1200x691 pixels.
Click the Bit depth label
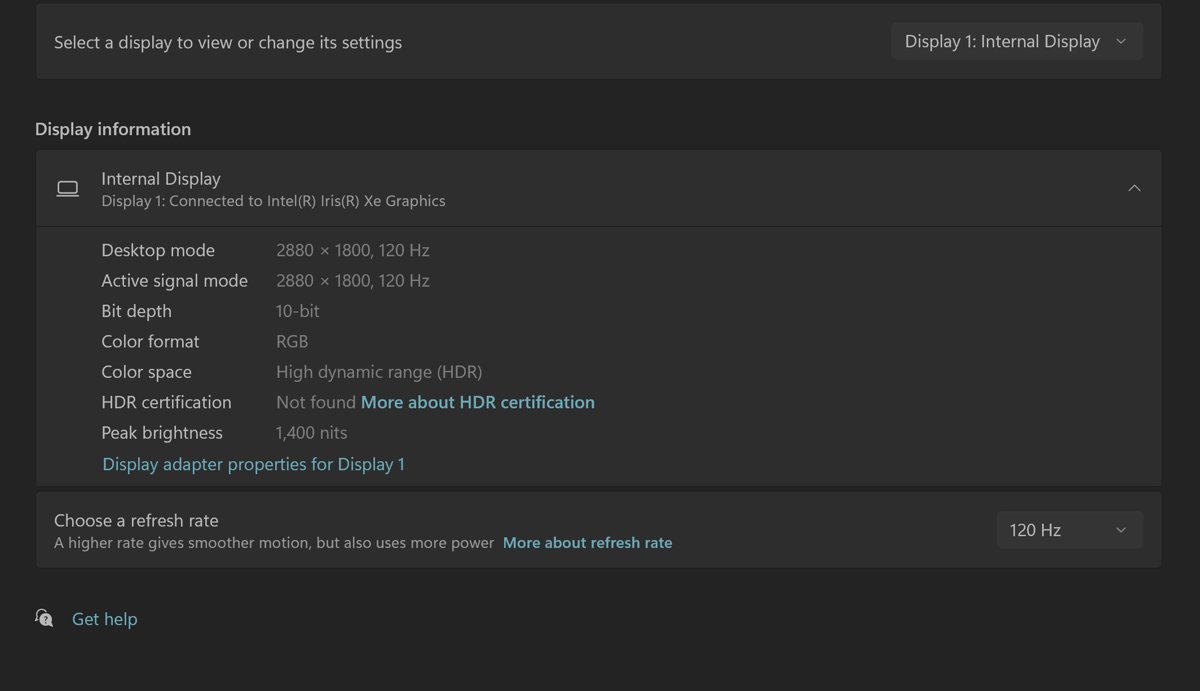pos(136,311)
